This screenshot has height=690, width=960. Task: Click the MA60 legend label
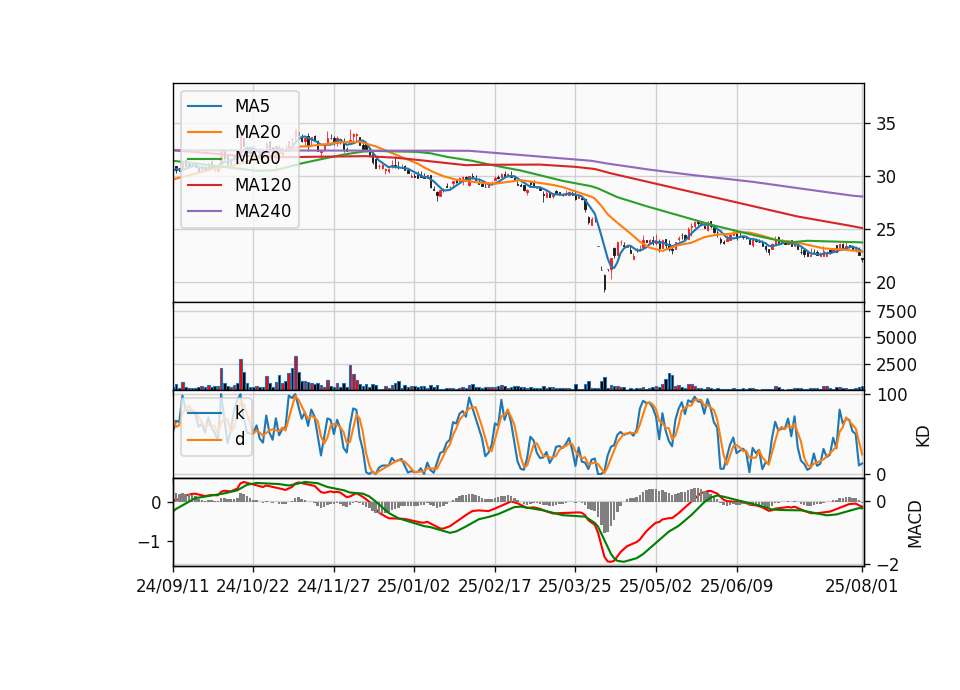point(257,159)
